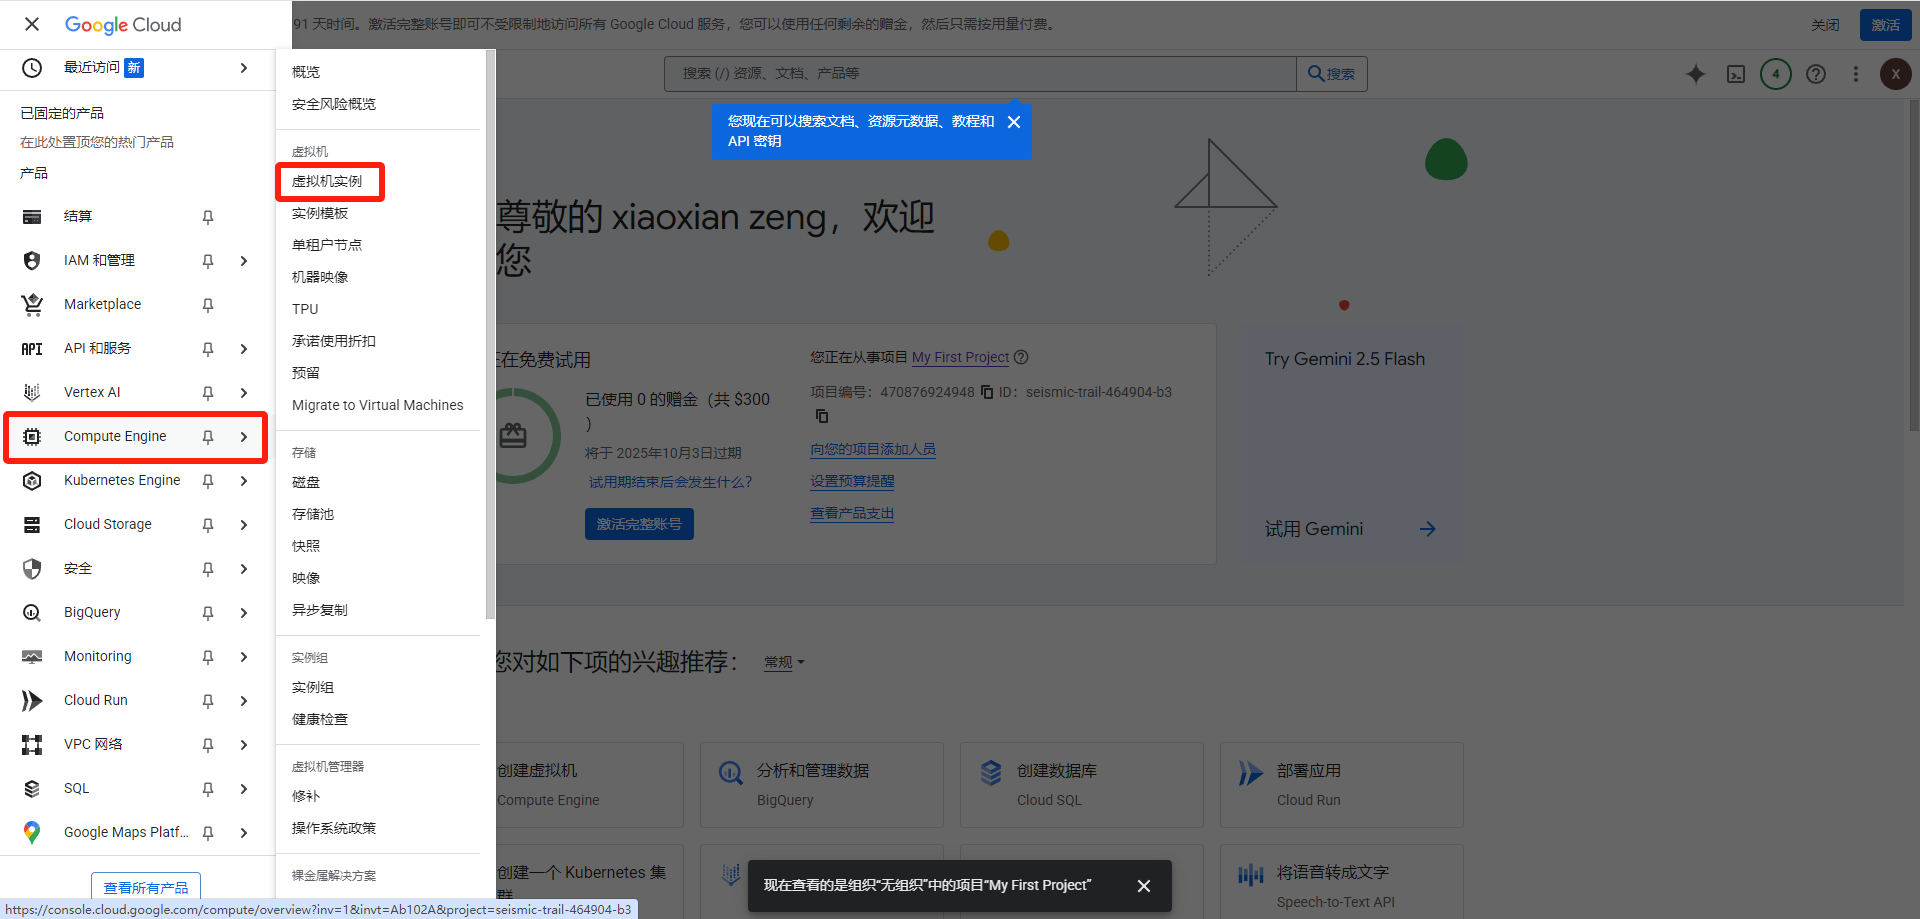Image resolution: width=1920 pixels, height=919 pixels.
Task: Select 实例模板 in the submenu
Action: pyautogui.click(x=320, y=213)
